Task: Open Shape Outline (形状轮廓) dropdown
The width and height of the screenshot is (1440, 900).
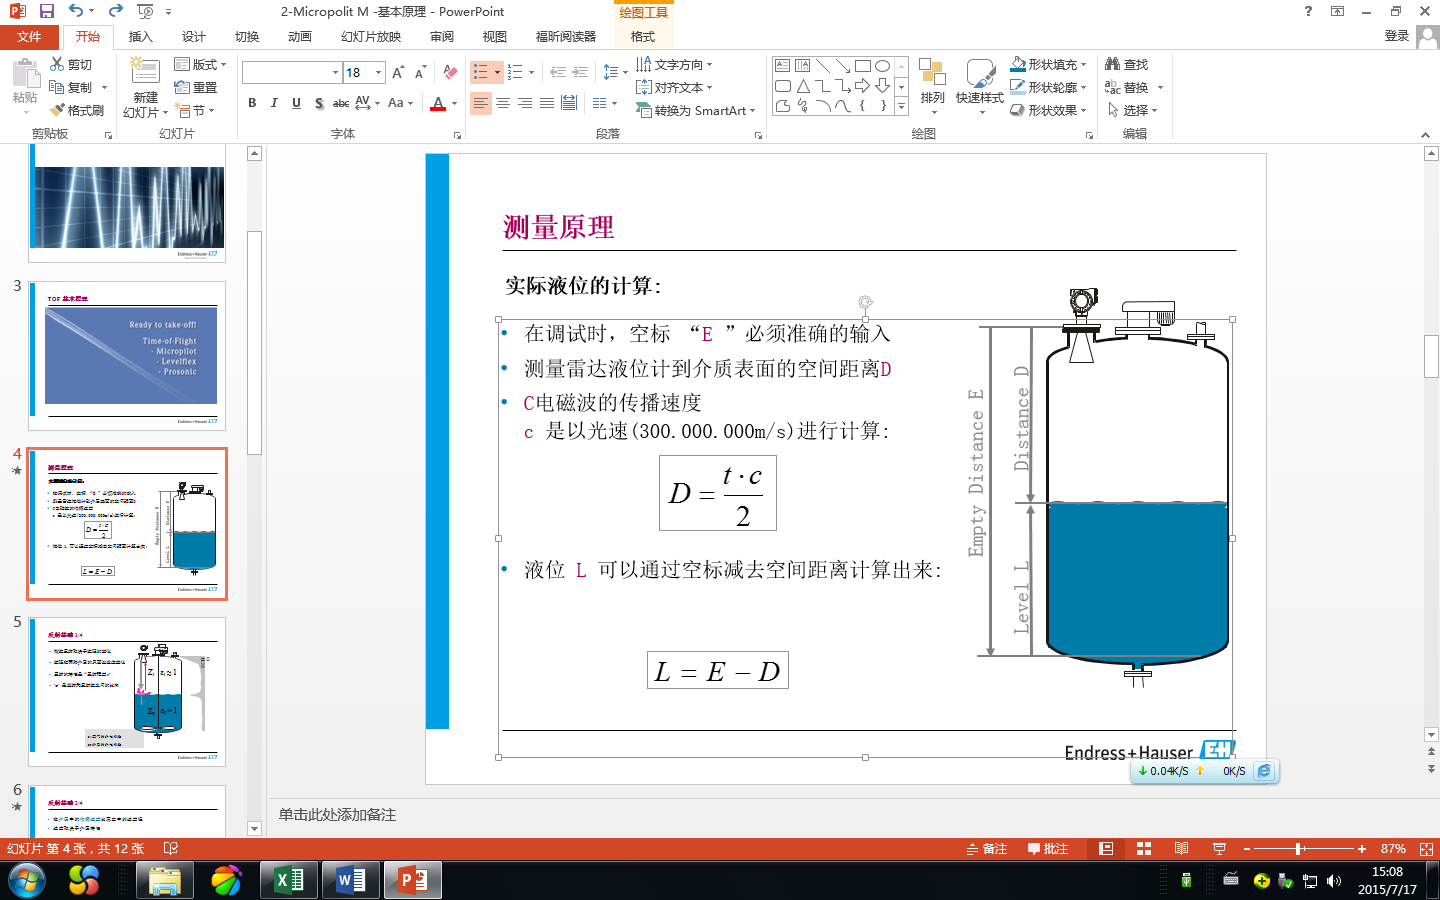Action: [x=1048, y=87]
